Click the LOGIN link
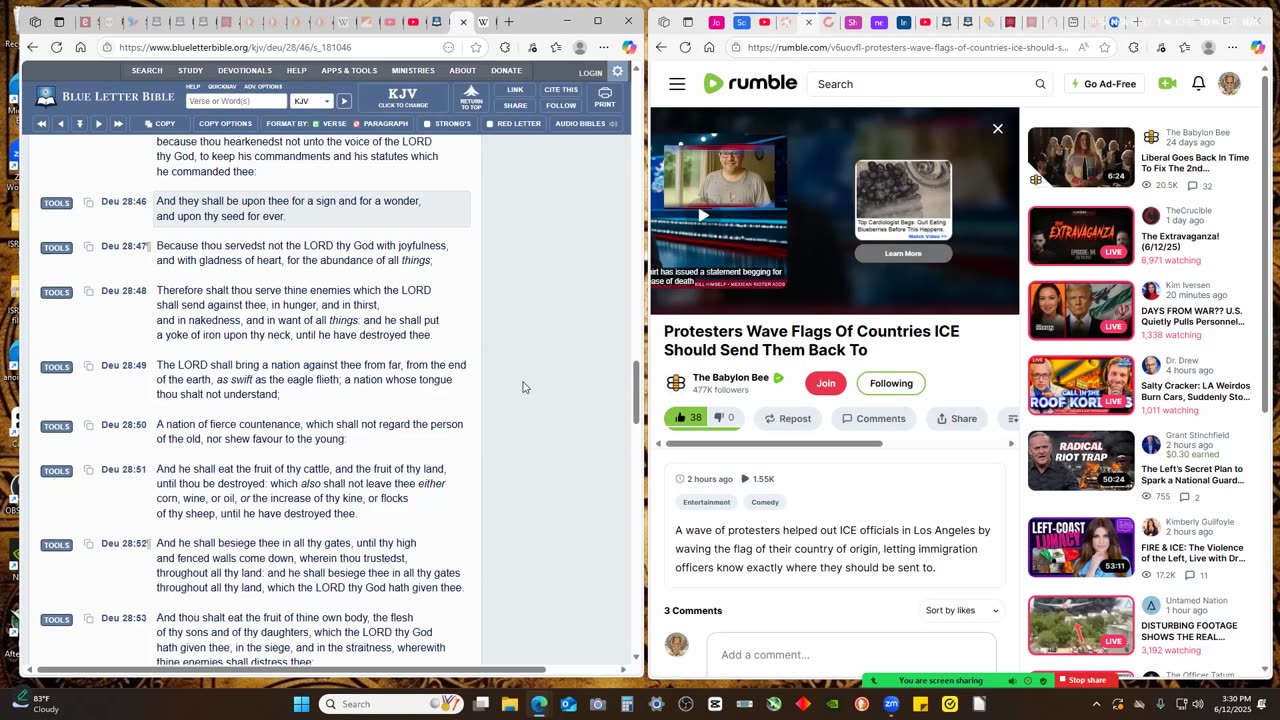Screen dimensions: 1280x720 point(590,73)
